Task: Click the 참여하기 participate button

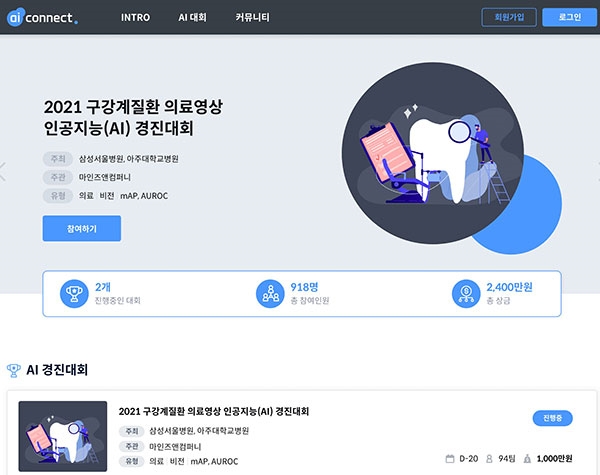Action: [82, 229]
